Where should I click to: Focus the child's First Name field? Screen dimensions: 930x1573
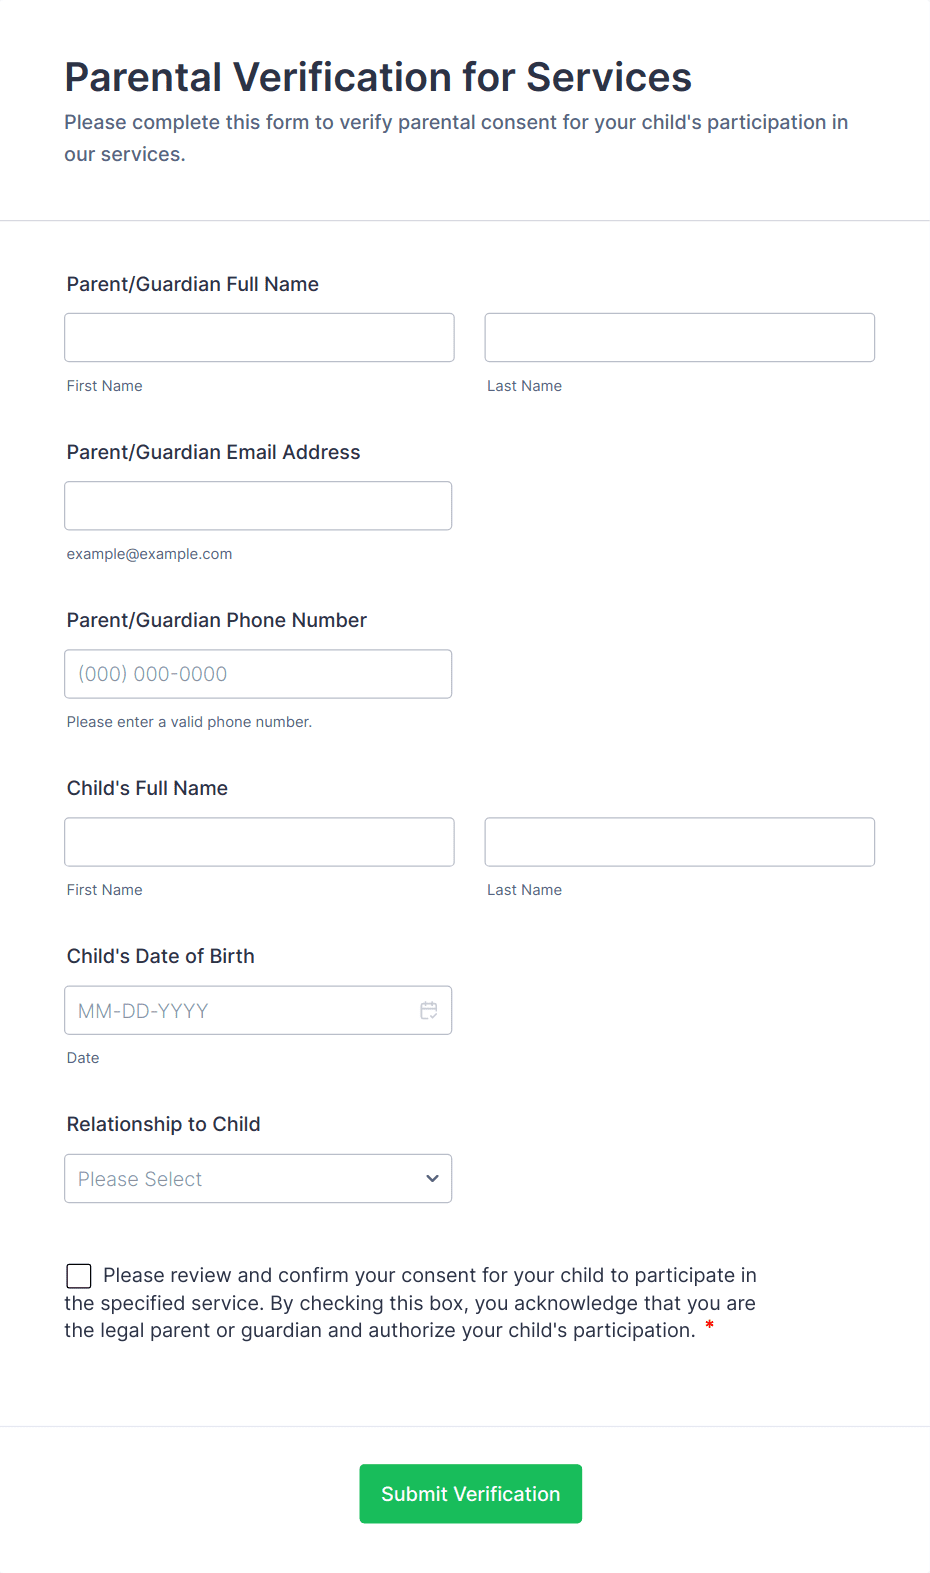259,842
